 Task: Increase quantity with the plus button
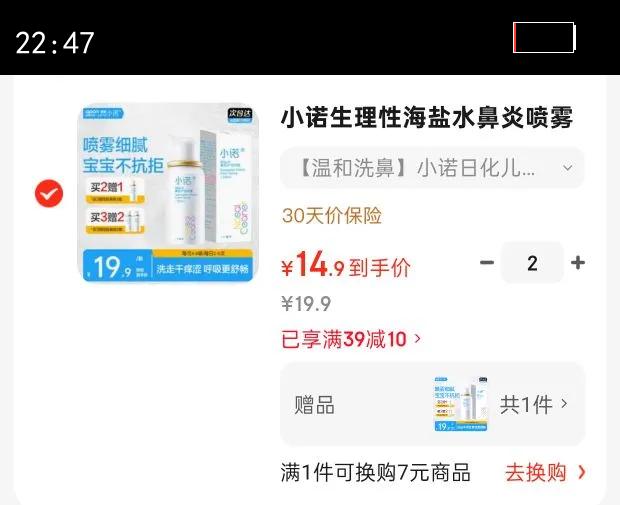578,262
